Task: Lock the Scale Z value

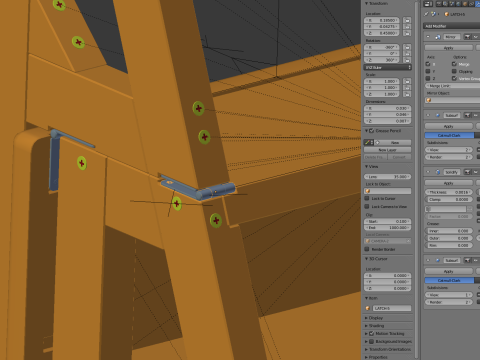Action: coord(407,94)
